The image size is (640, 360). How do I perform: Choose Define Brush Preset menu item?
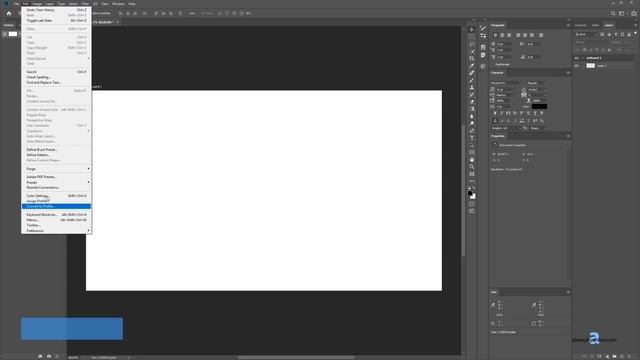pyautogui.click(x=56, y=150)
